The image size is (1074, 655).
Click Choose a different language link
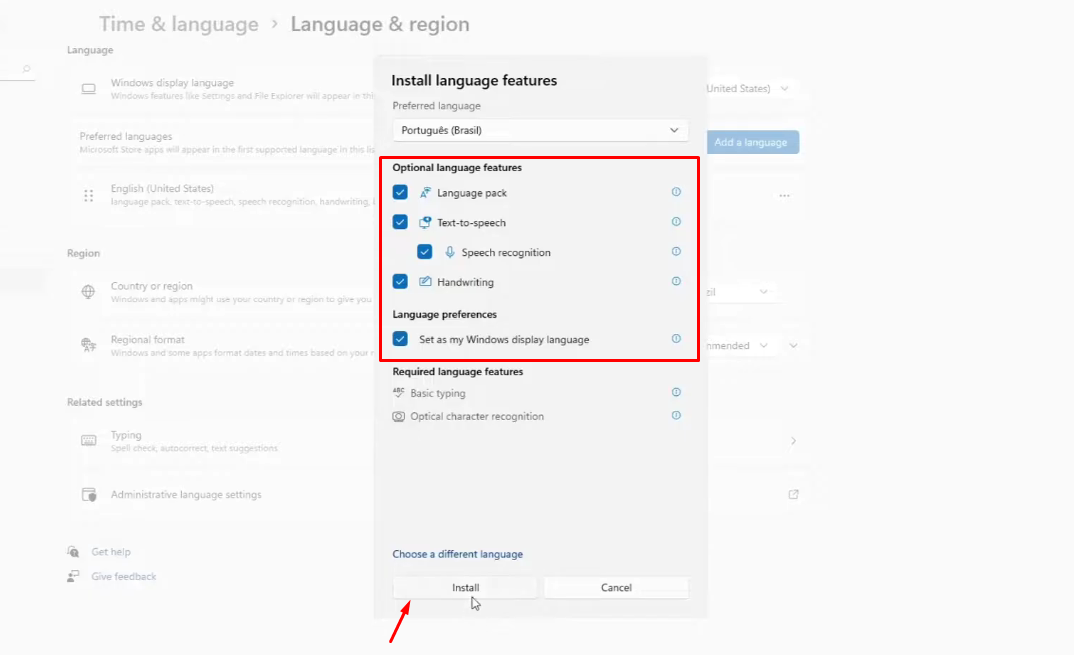coord(457,554)
